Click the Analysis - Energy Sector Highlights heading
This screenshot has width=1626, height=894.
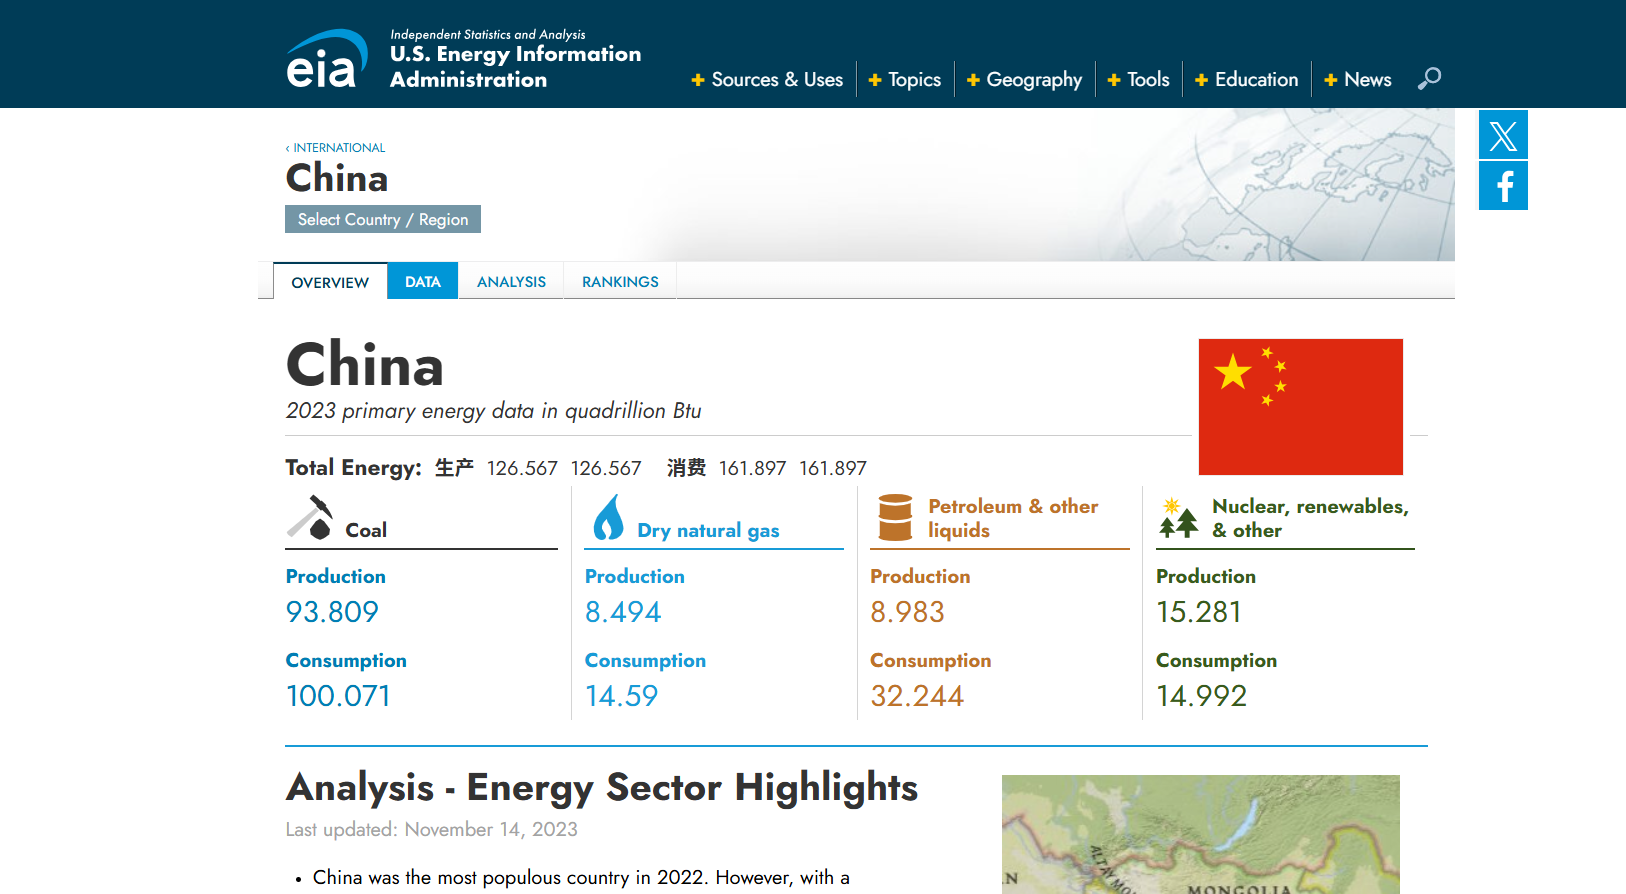602,788
